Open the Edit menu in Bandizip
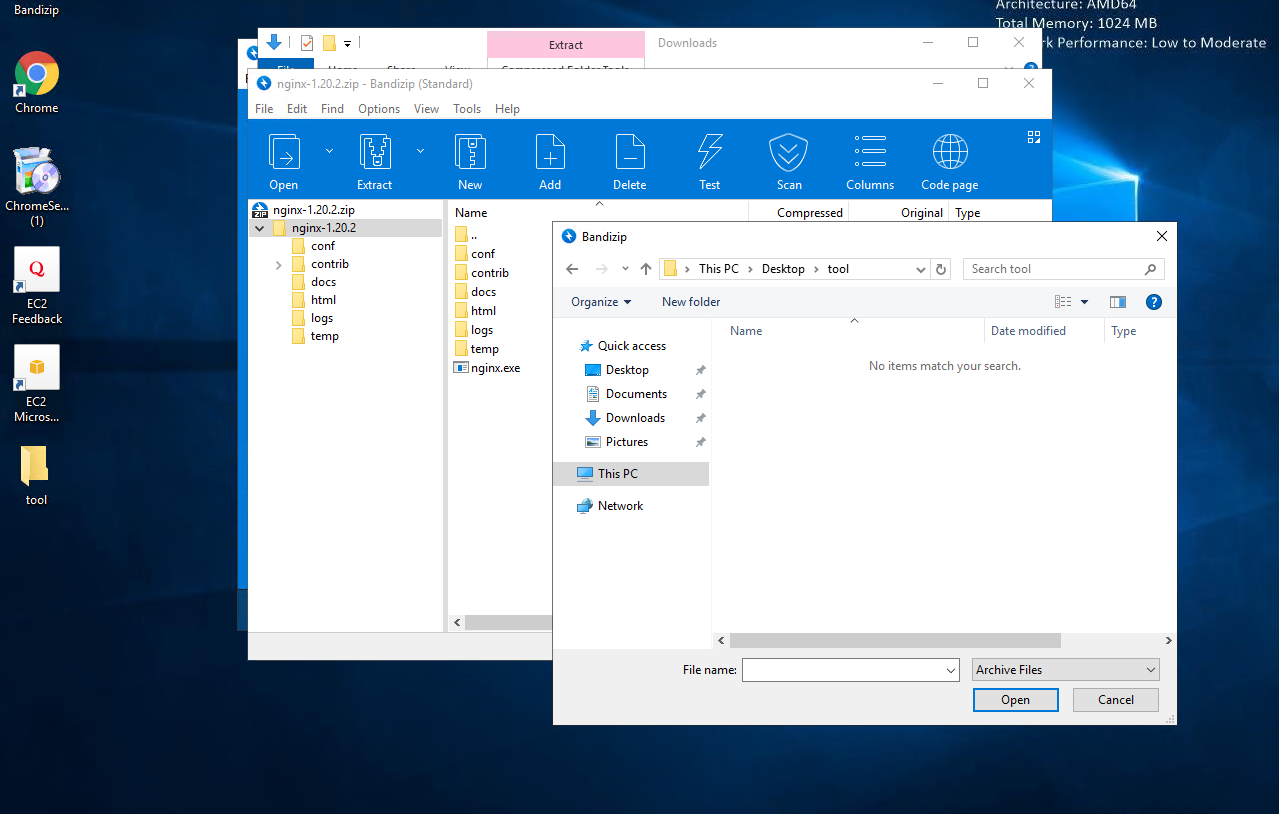1279x814 pixels. [x=297, y=109]
